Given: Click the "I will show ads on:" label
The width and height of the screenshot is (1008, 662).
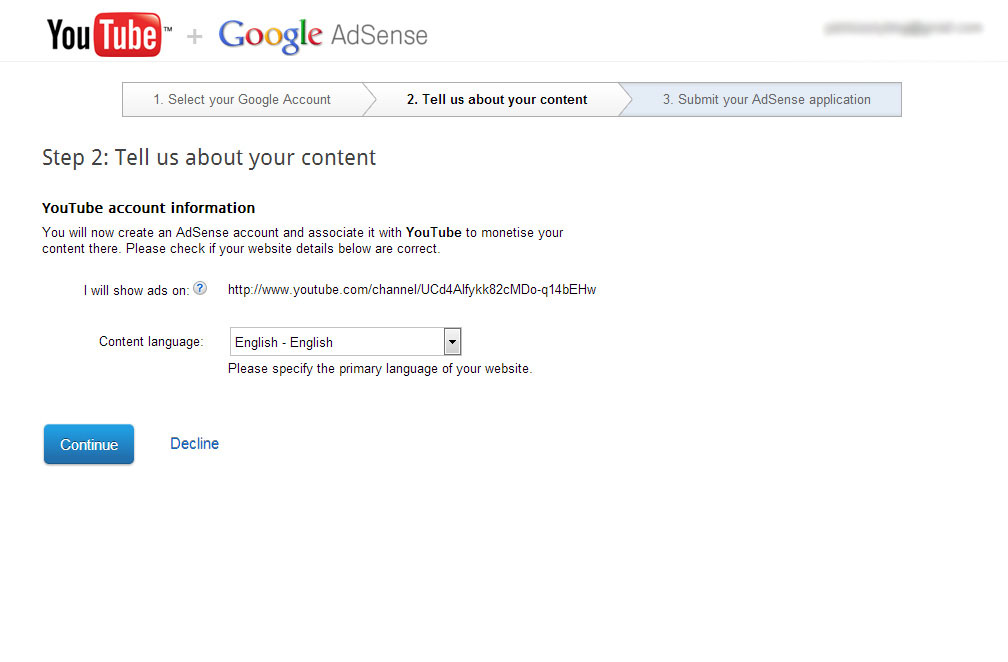Looking at the screenshot, I should pos(136,290).
